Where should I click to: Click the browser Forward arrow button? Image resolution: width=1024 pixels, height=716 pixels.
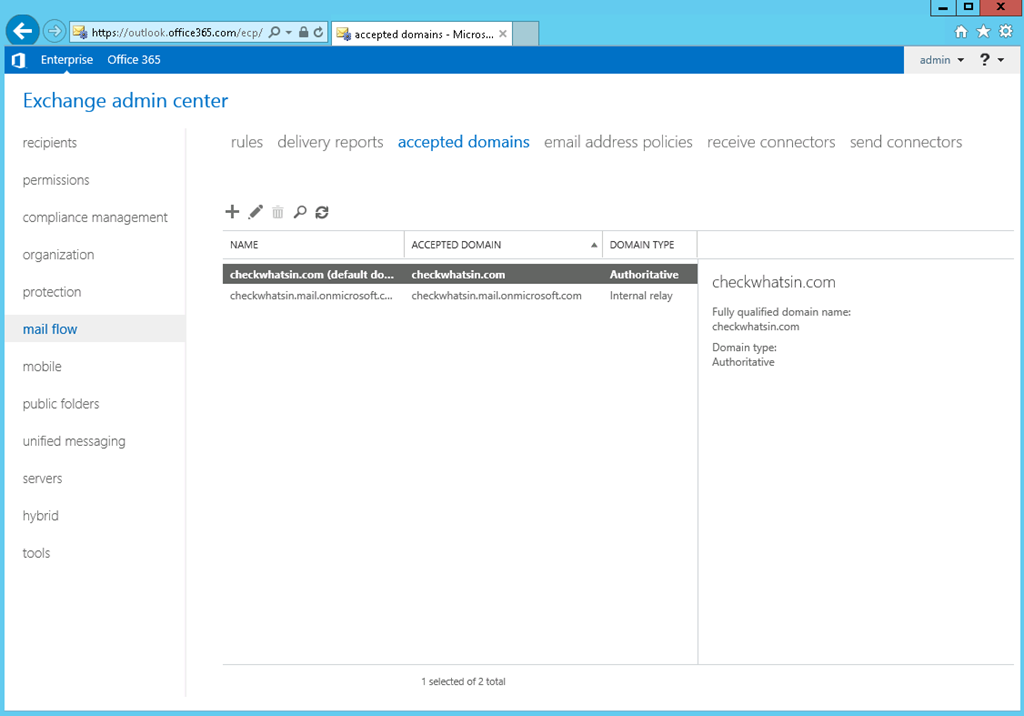pyautogui.click(x=54, y=31)
